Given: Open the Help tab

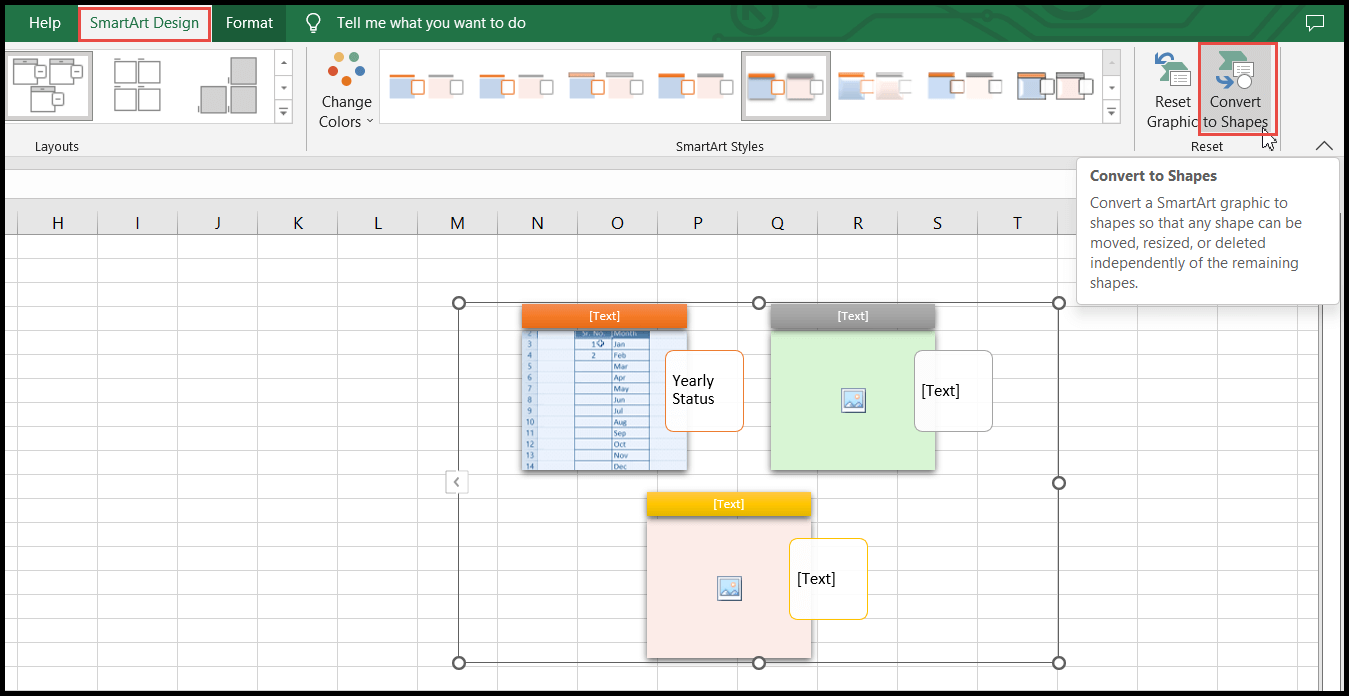Looking at the screenshot, I should point(44,22).
